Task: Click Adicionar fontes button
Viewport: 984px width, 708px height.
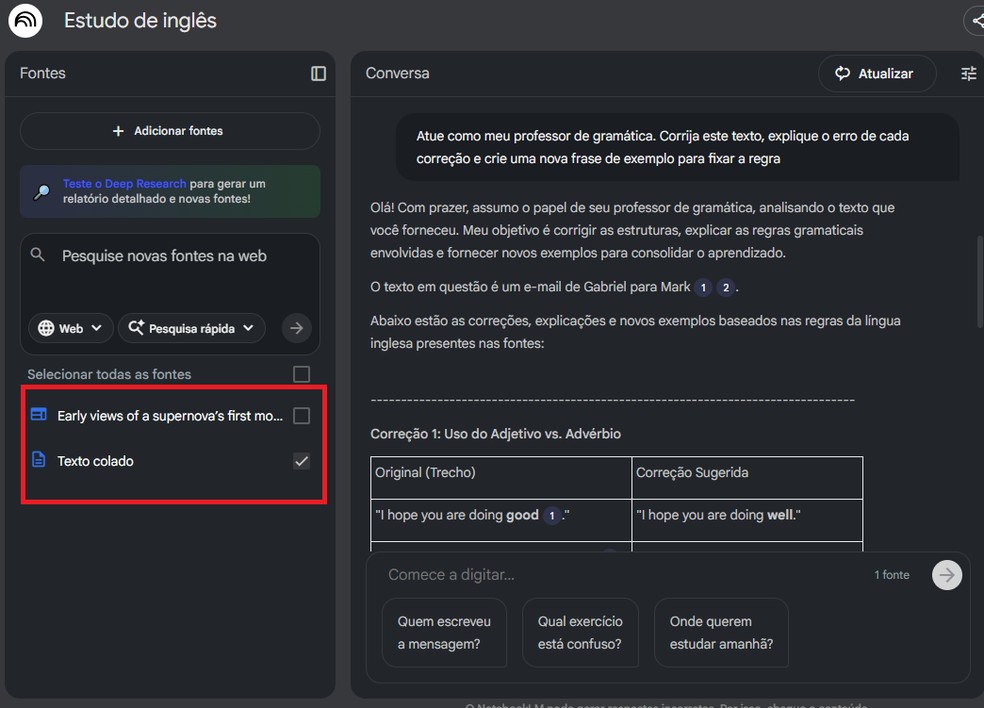Action: coord(169,131)
